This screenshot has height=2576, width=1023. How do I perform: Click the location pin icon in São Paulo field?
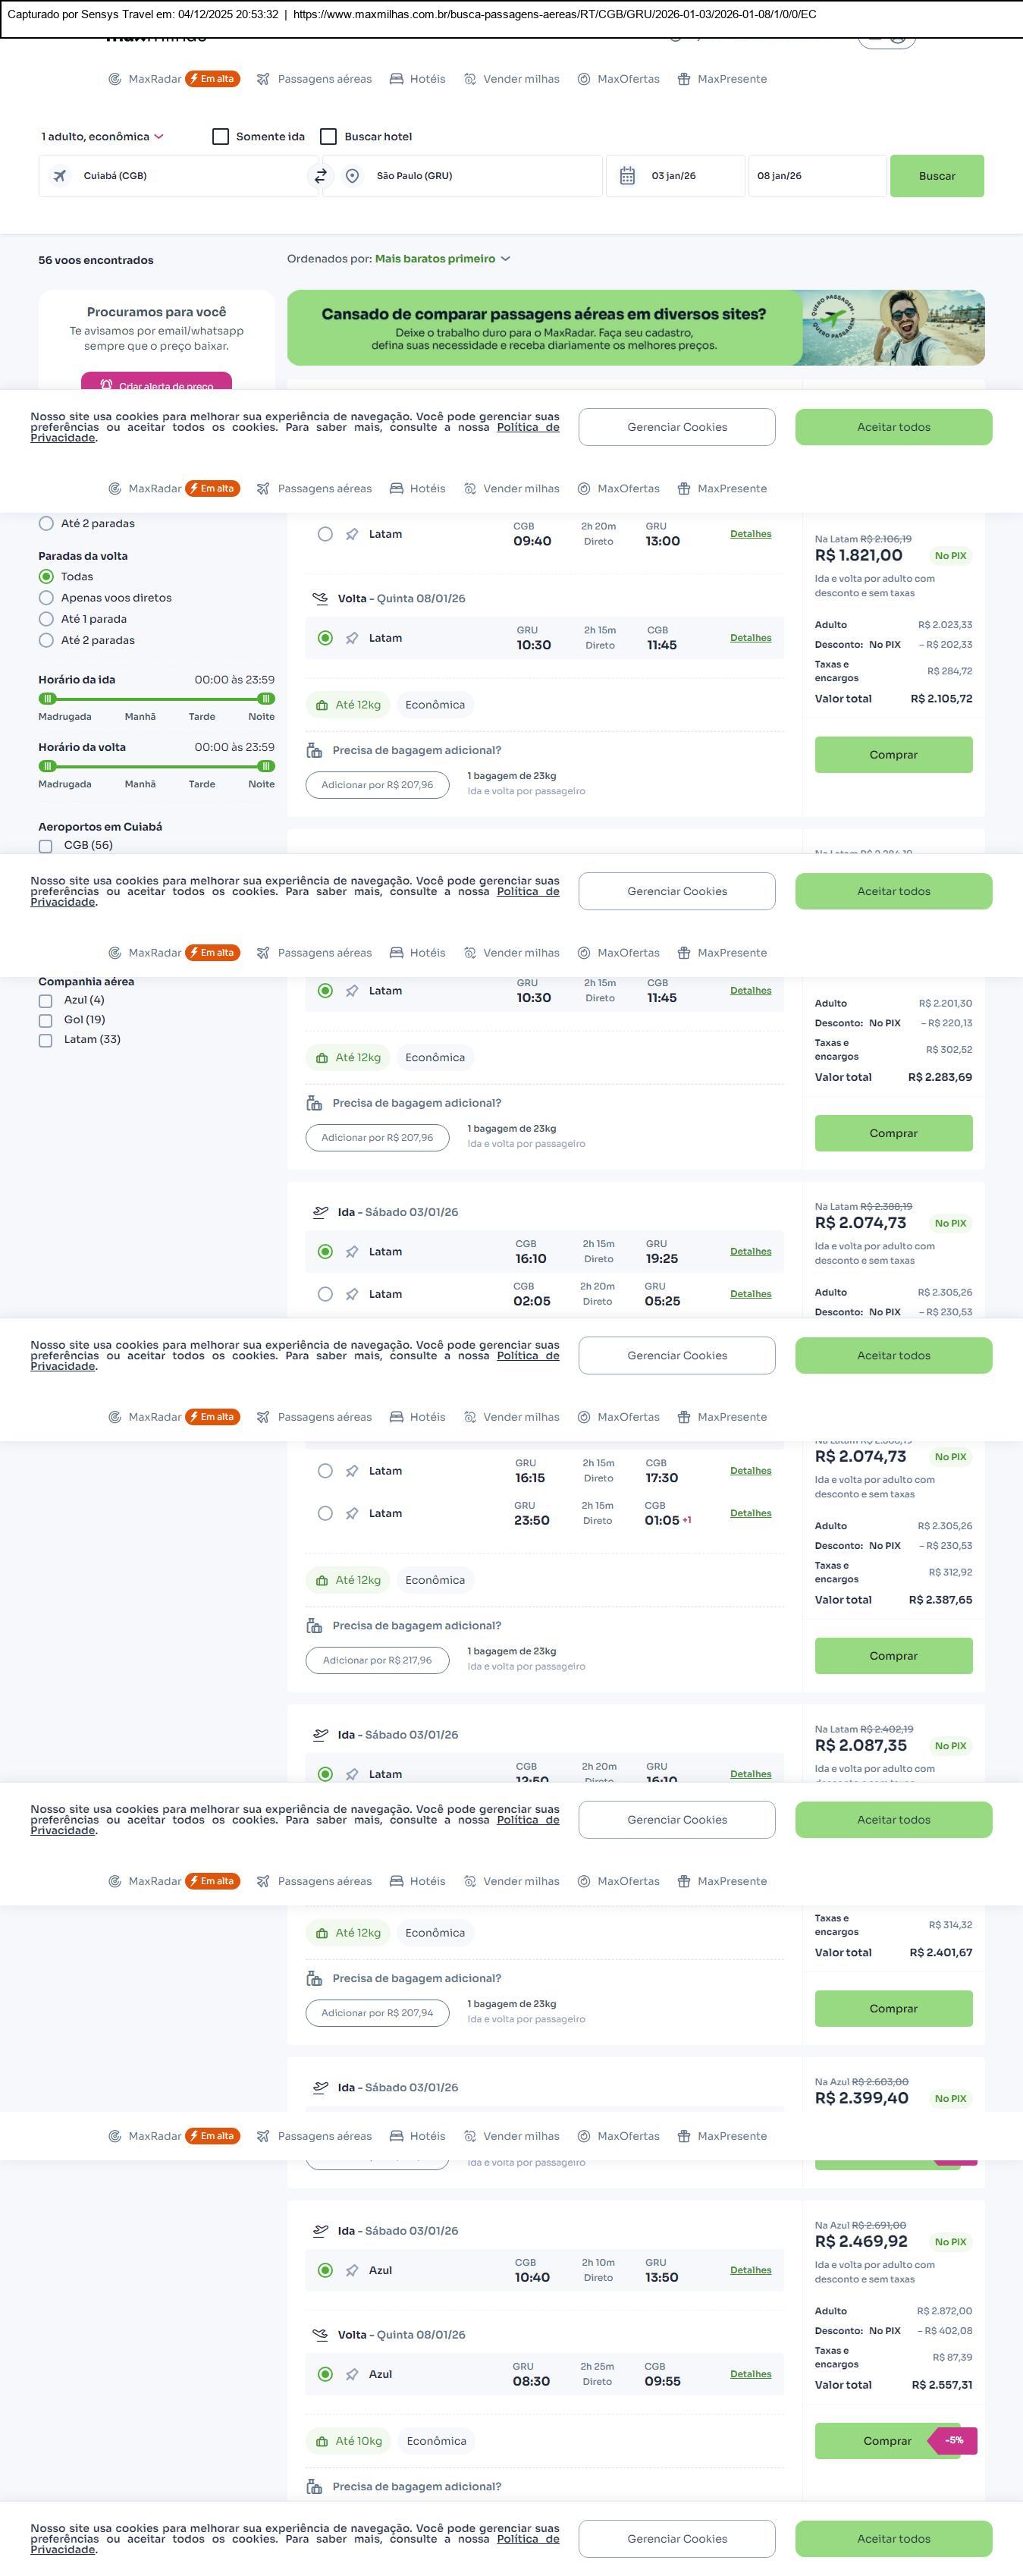pyautogui.click(x=352, y=176)
